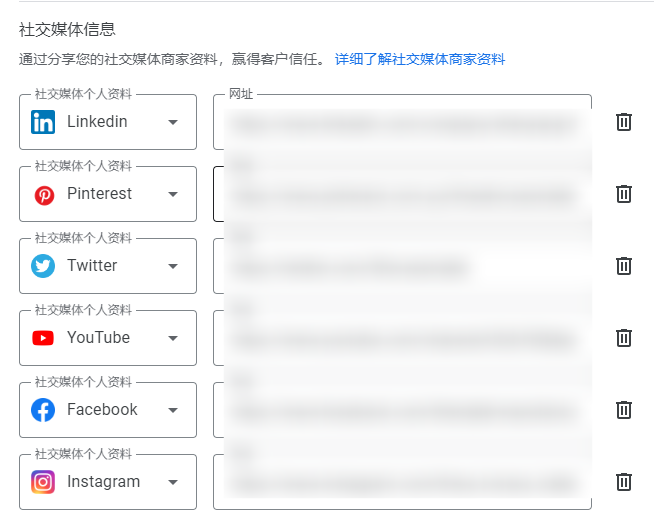Screen dimensions: 669x520
Task: Open the Instagram platform dropdown
Action: [x=173, y=482]
